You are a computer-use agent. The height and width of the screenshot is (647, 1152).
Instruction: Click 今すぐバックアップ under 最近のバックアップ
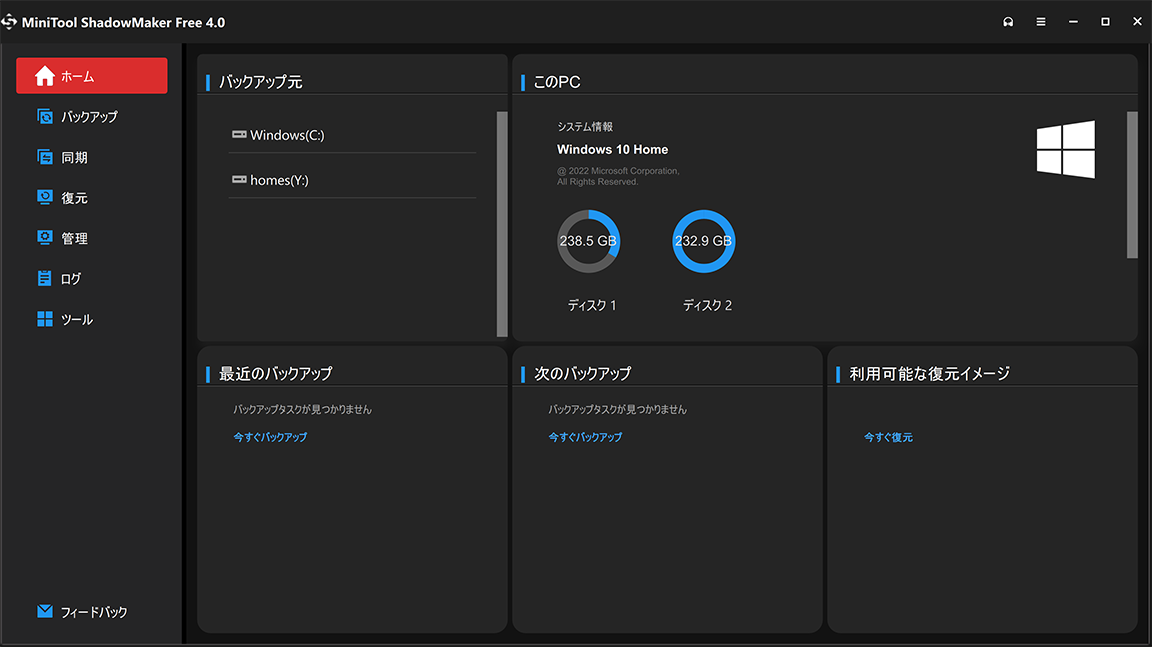270,437
